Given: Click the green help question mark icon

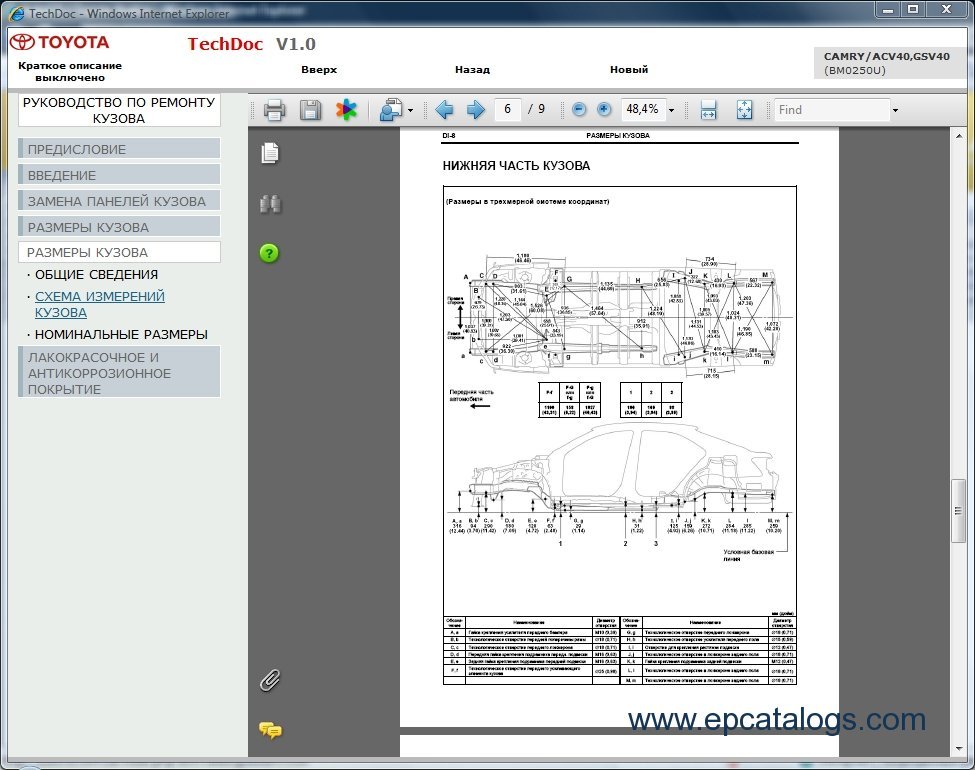Looking at the screenshot, I should pos(269,253).
